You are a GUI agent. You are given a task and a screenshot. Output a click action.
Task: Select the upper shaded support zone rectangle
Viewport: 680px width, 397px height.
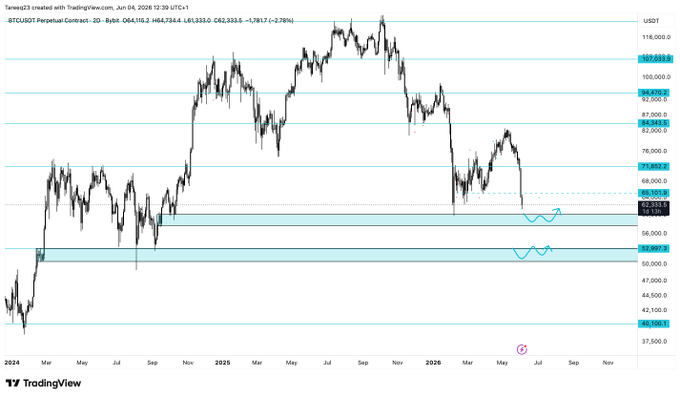pyautogui.click(x=397, y=220)
